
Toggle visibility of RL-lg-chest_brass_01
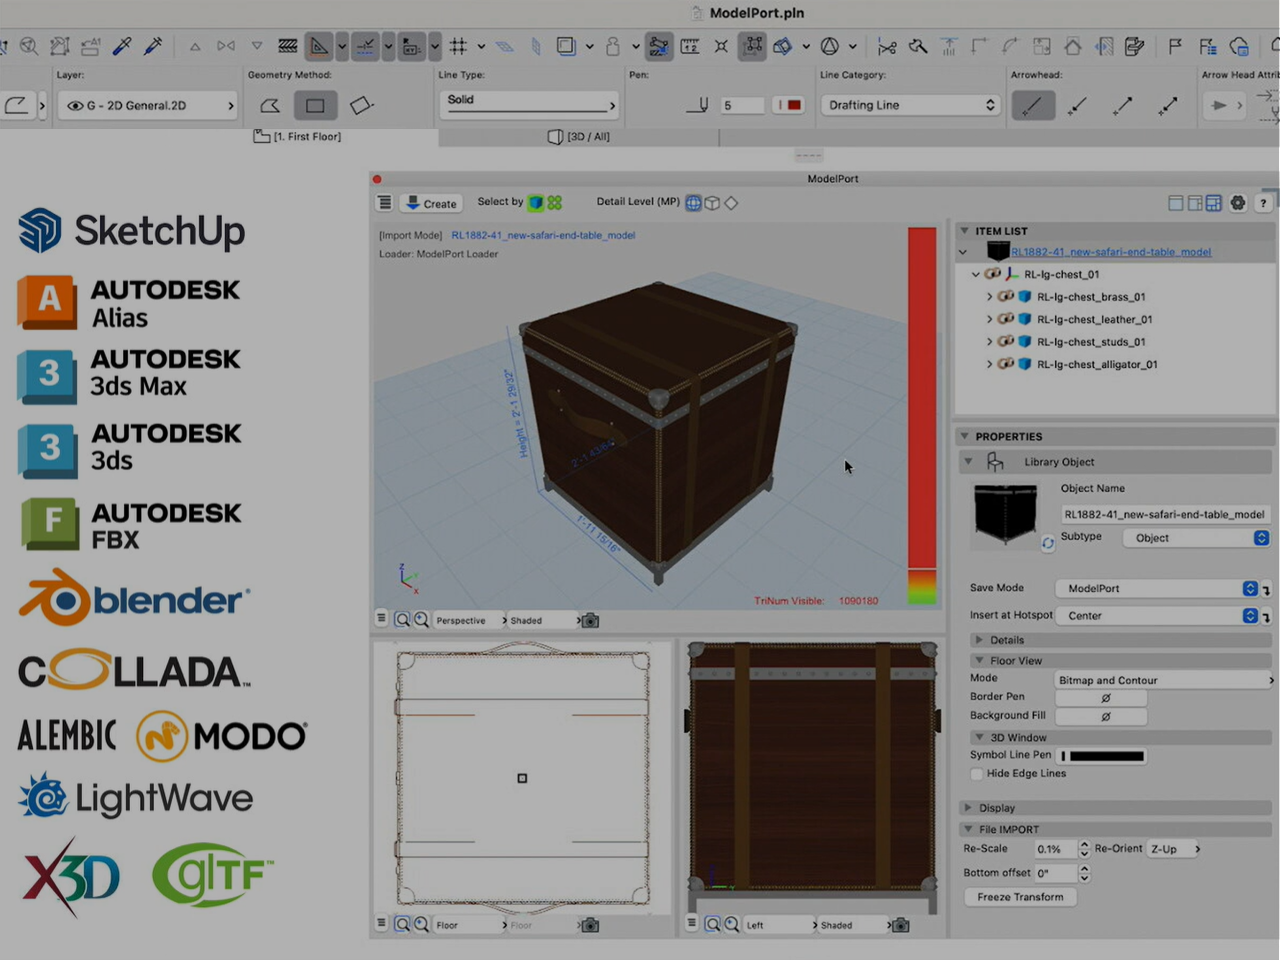[x=1005, y=297]
